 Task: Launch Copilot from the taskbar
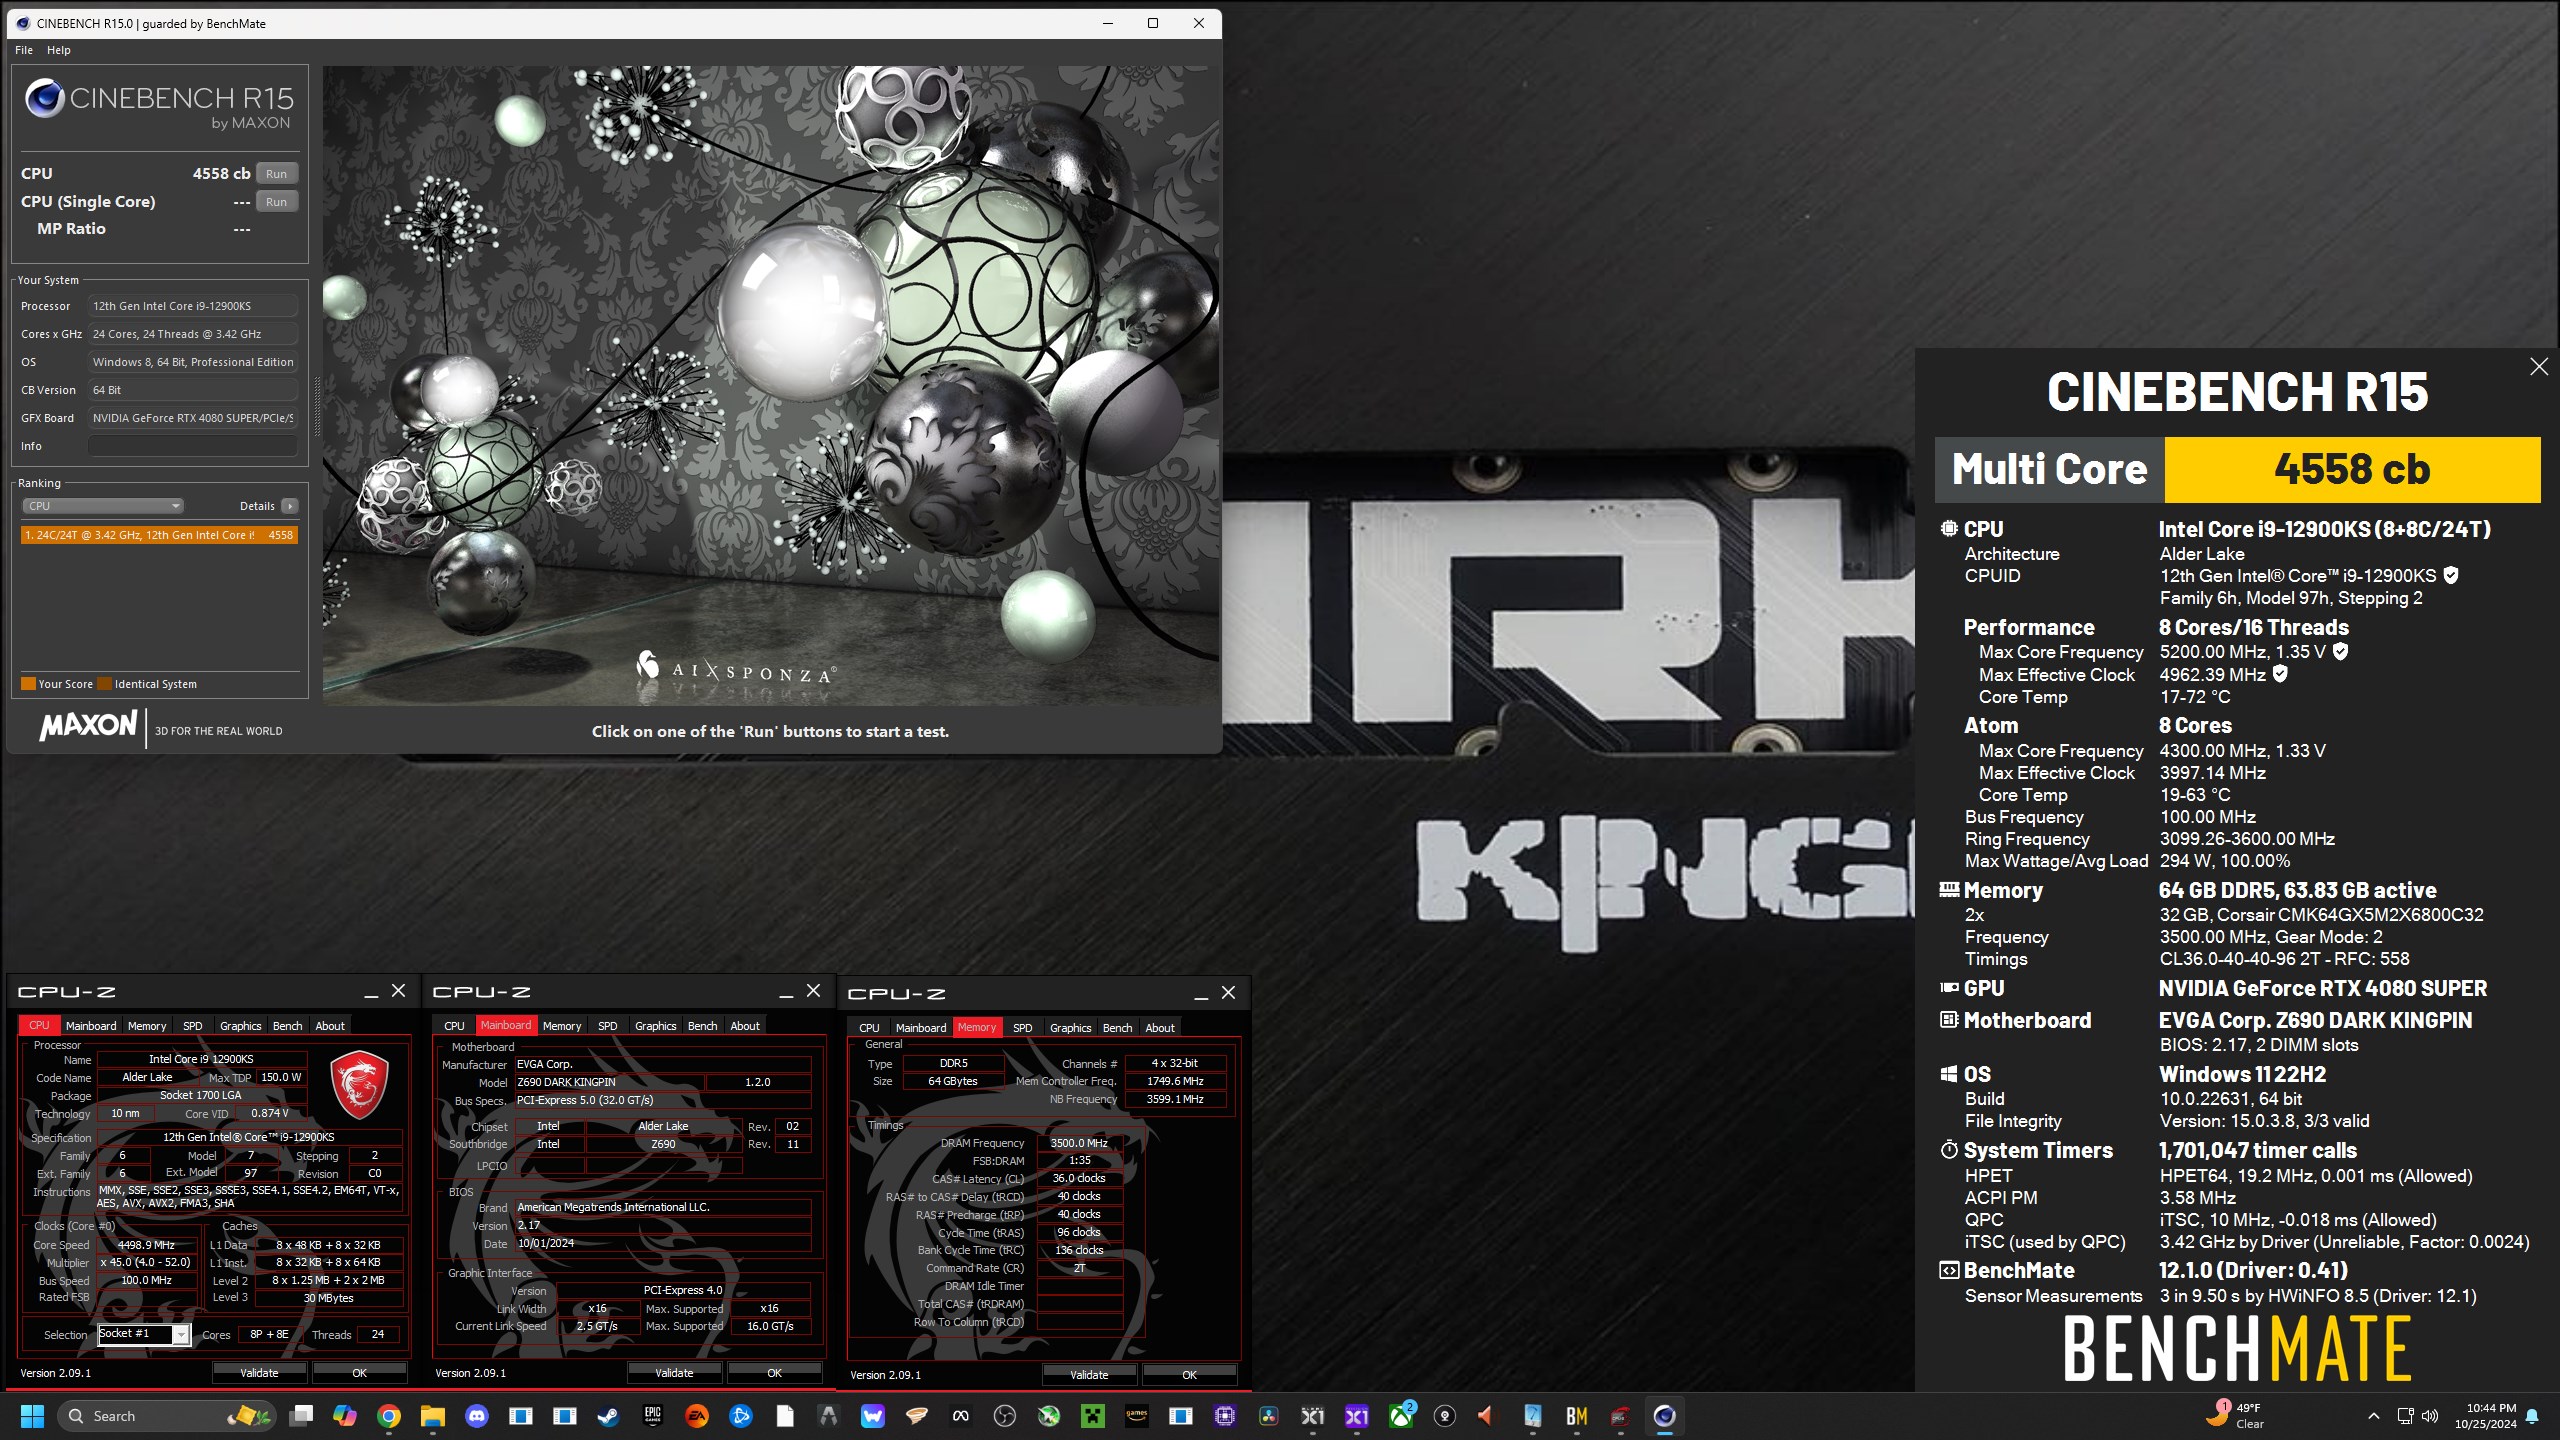point(345,1416)
